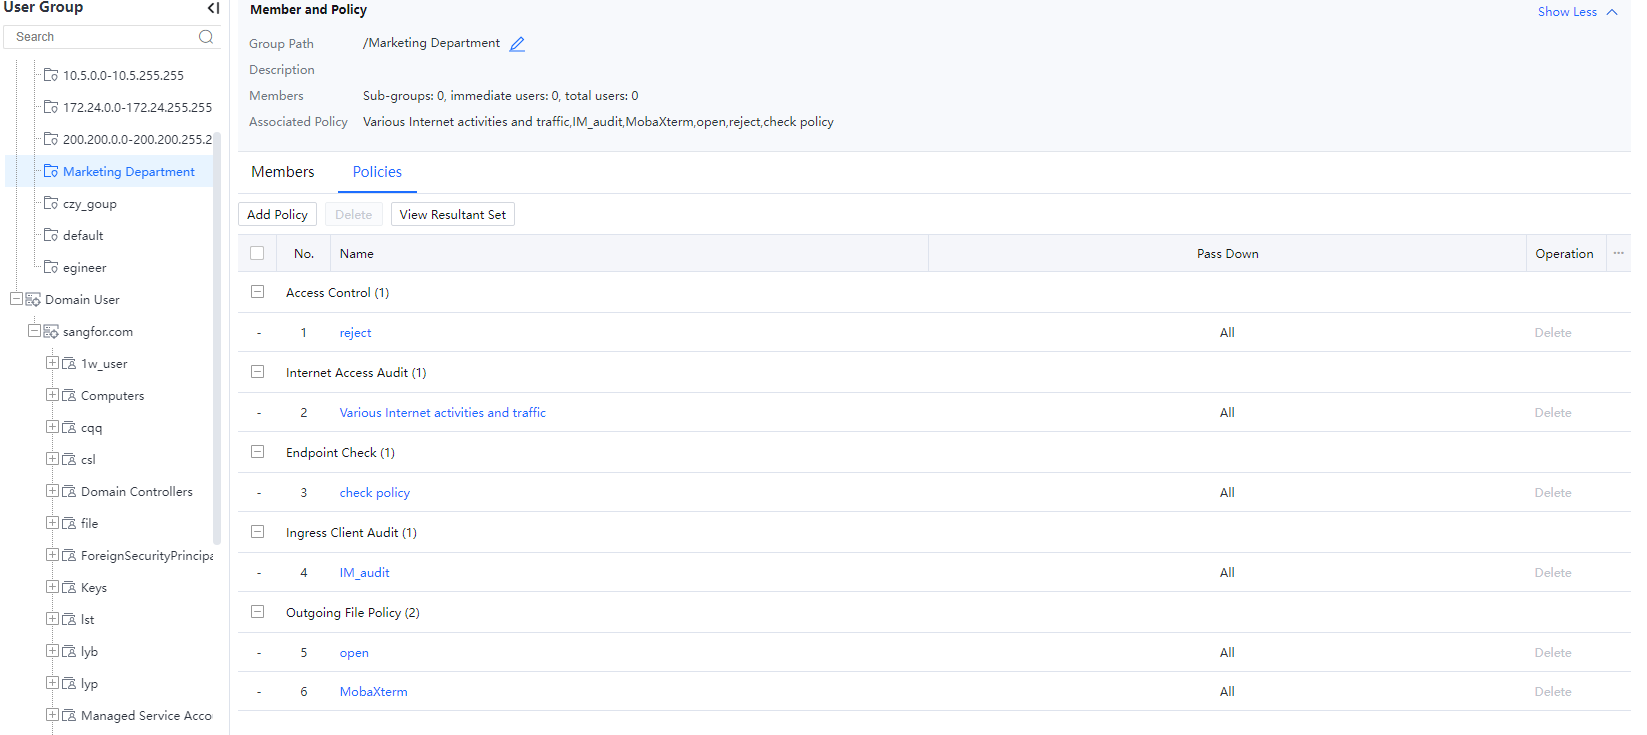Click the search magnifier icon
1647x735 pixels.
[x=206, y=37]
